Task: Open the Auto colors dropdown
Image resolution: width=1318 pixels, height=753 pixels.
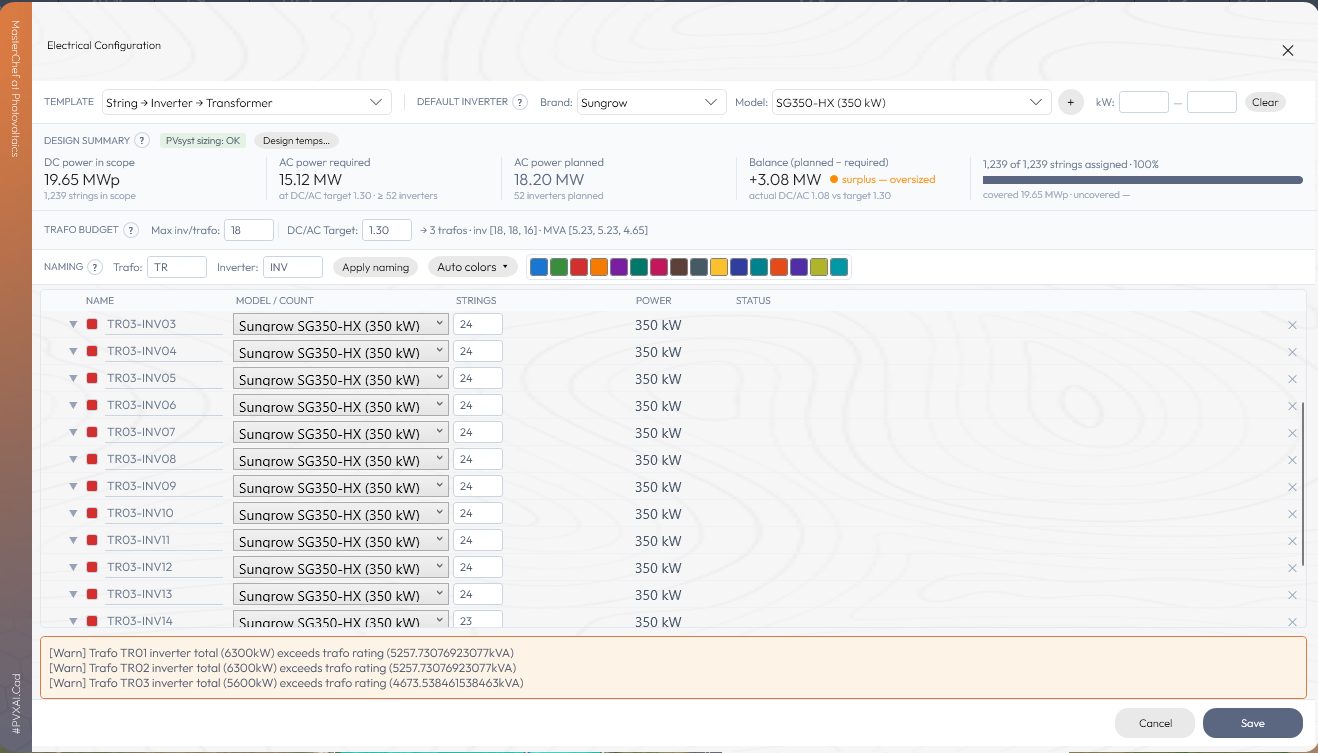Action: [x=473, y=267]
